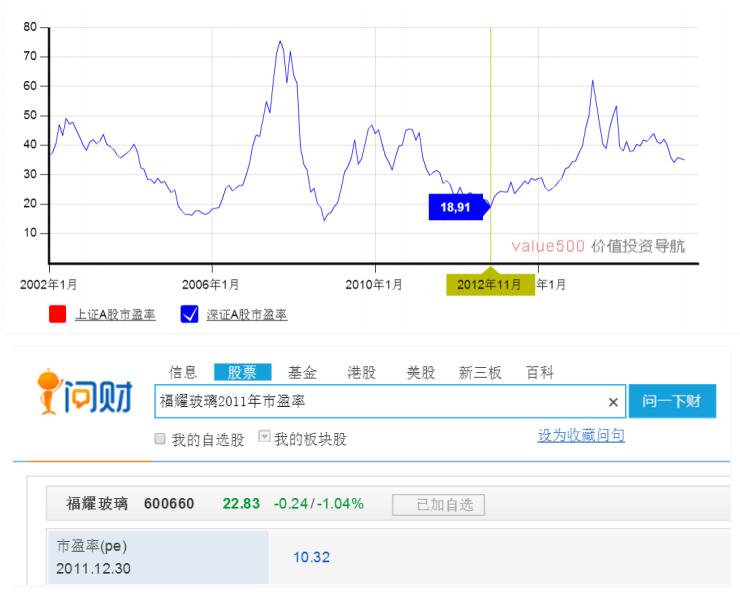The height and width of the screenshot is (597, 740).
Task: Switch to the 信息 tab
Action: click(183, 372)
